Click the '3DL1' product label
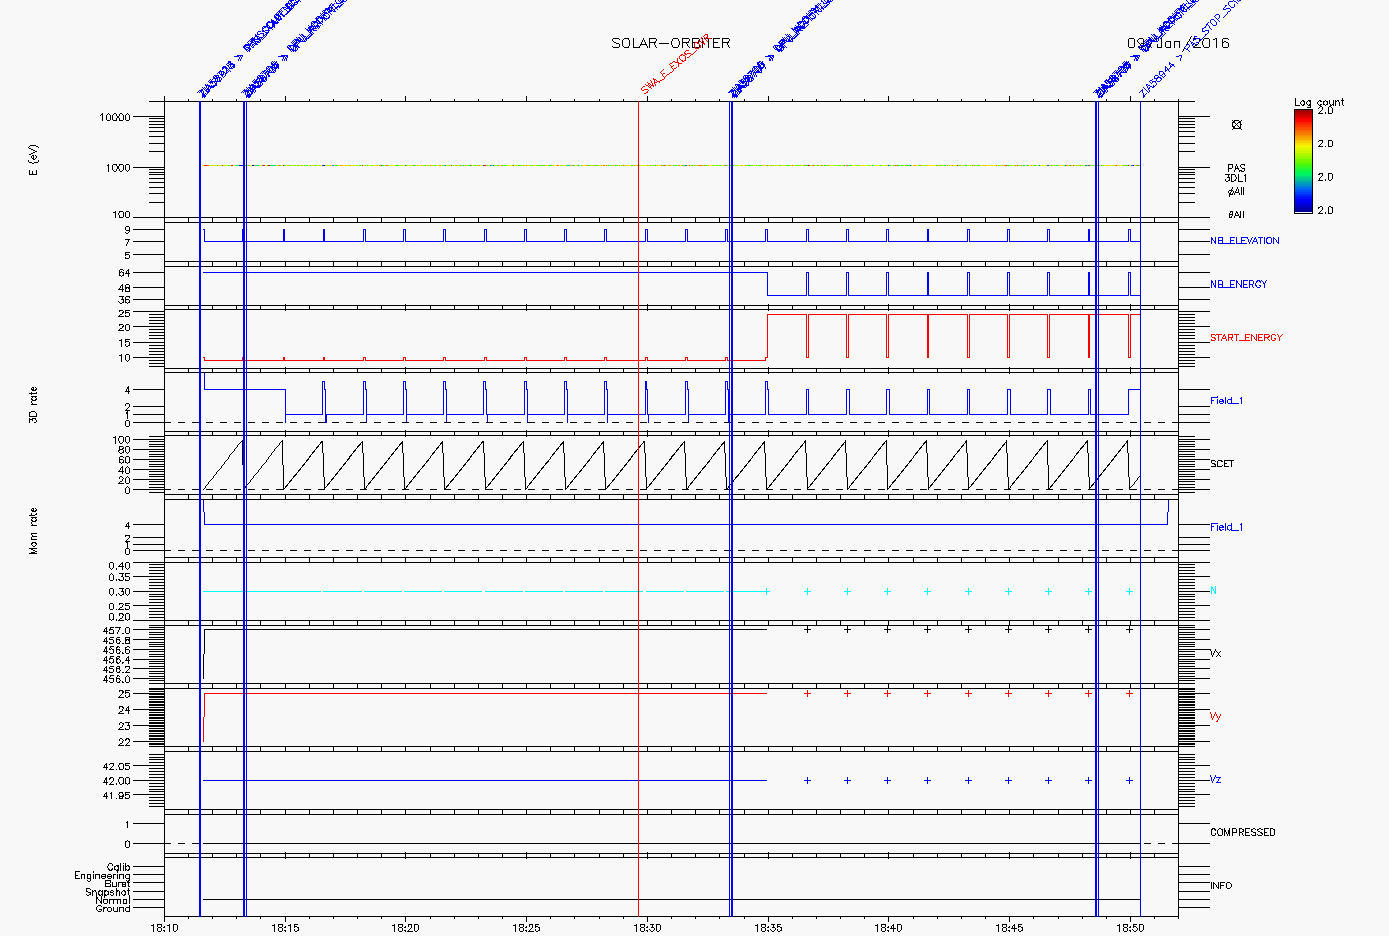Image resolution: width=1389 pixels, height=936 pixels. pos(1237,179)
